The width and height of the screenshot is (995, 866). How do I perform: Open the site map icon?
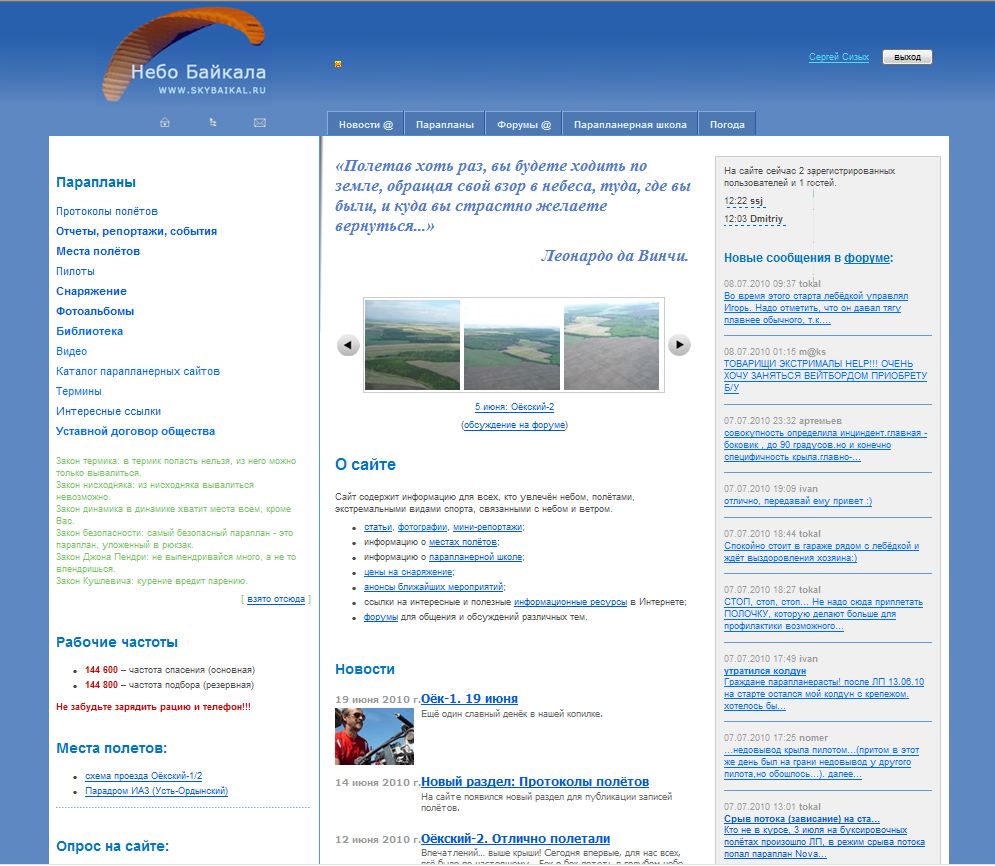[x=213, y=123]
